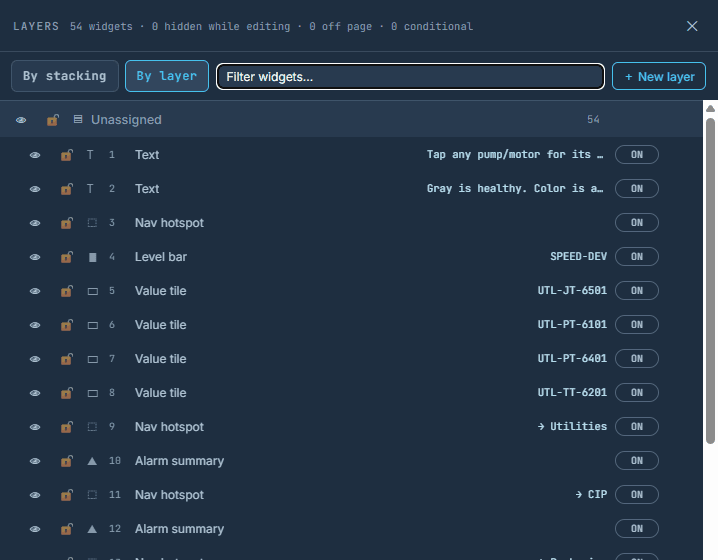Hide widget 2 Text via eye icon
718x560 pixels.
click(35, 189)
